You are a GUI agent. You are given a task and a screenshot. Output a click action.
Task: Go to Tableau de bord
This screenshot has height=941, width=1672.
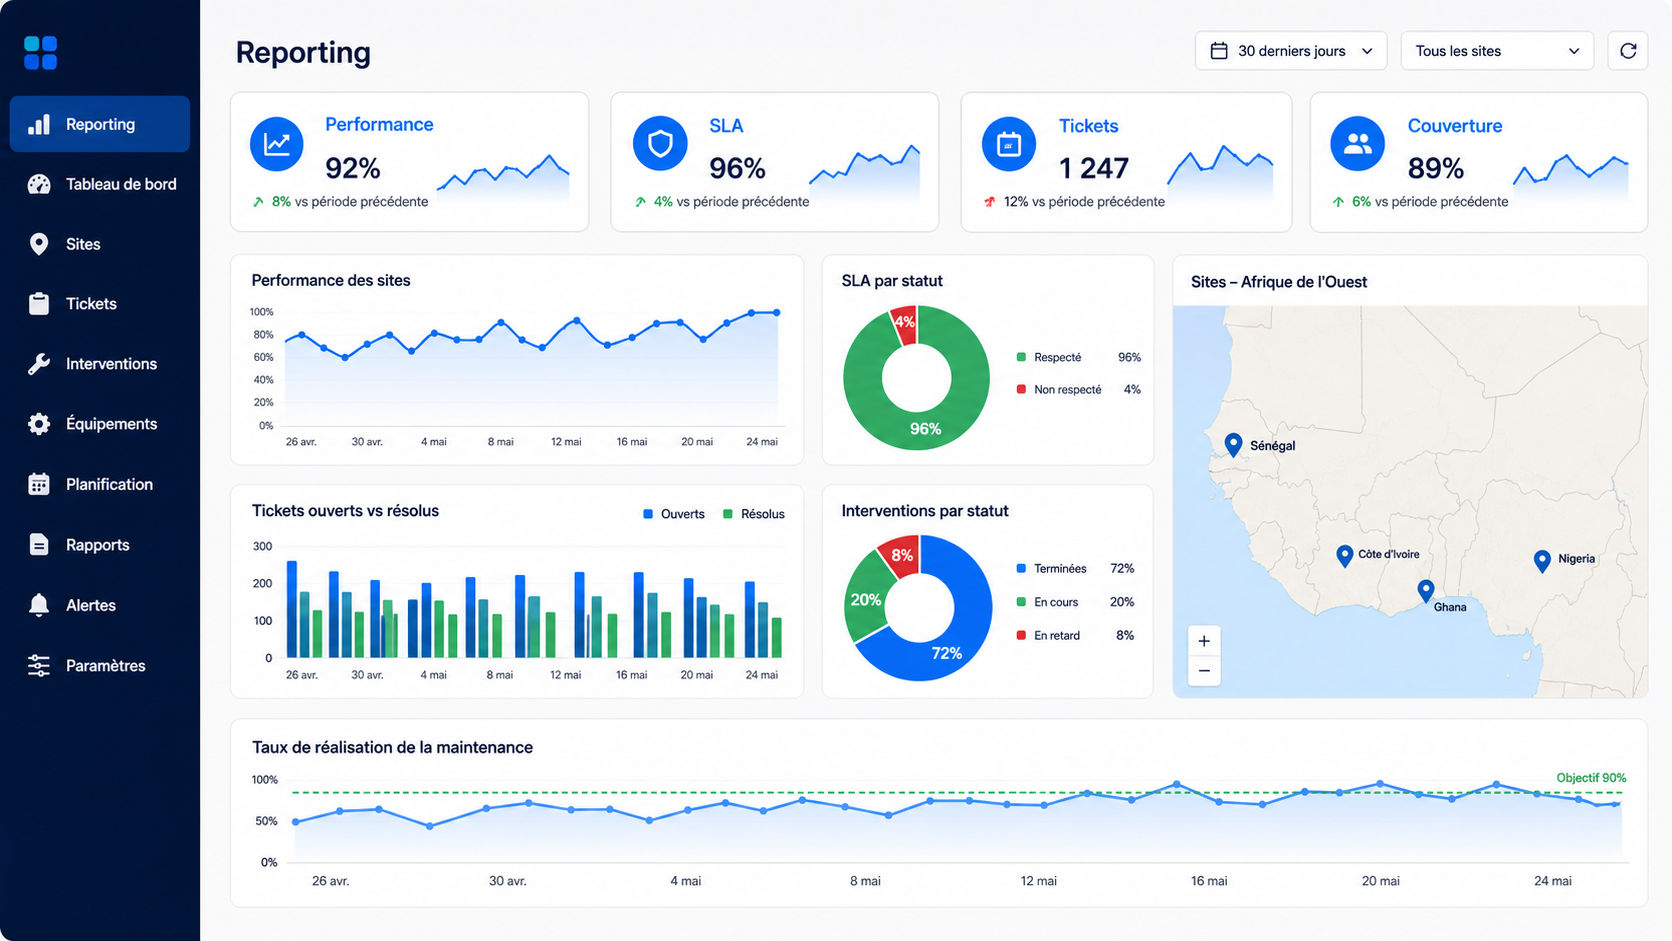100,184
